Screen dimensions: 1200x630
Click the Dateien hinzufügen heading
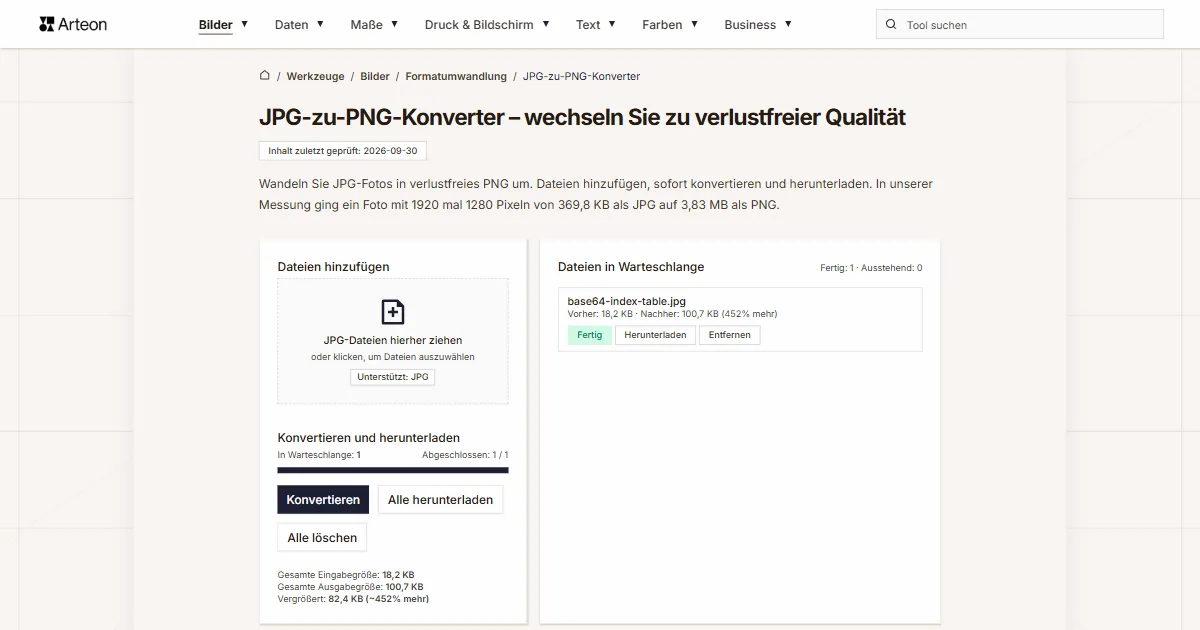[333, 267]
